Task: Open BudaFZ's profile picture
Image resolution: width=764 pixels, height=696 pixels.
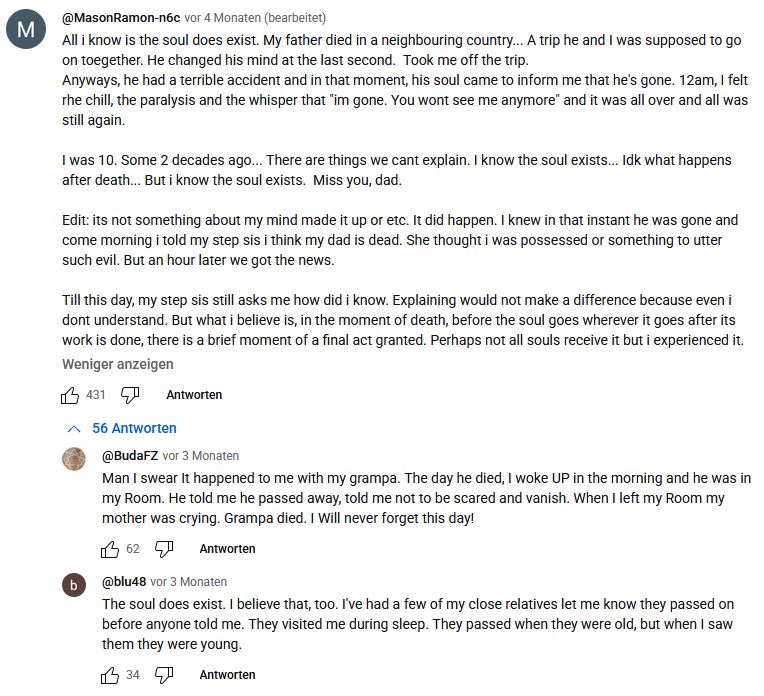Action: click(x=74, y=459)
